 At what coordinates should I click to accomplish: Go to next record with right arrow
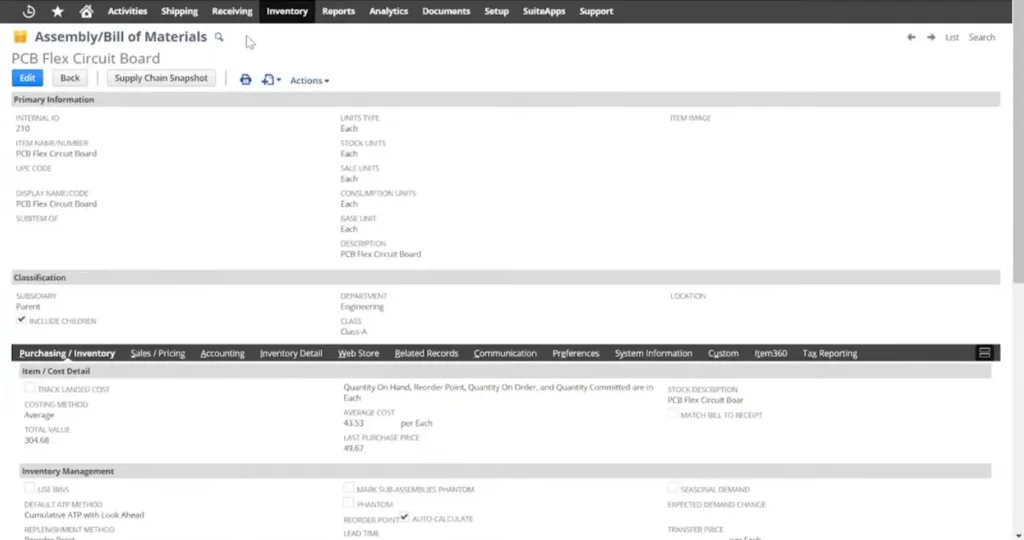(x=931, y=37)
